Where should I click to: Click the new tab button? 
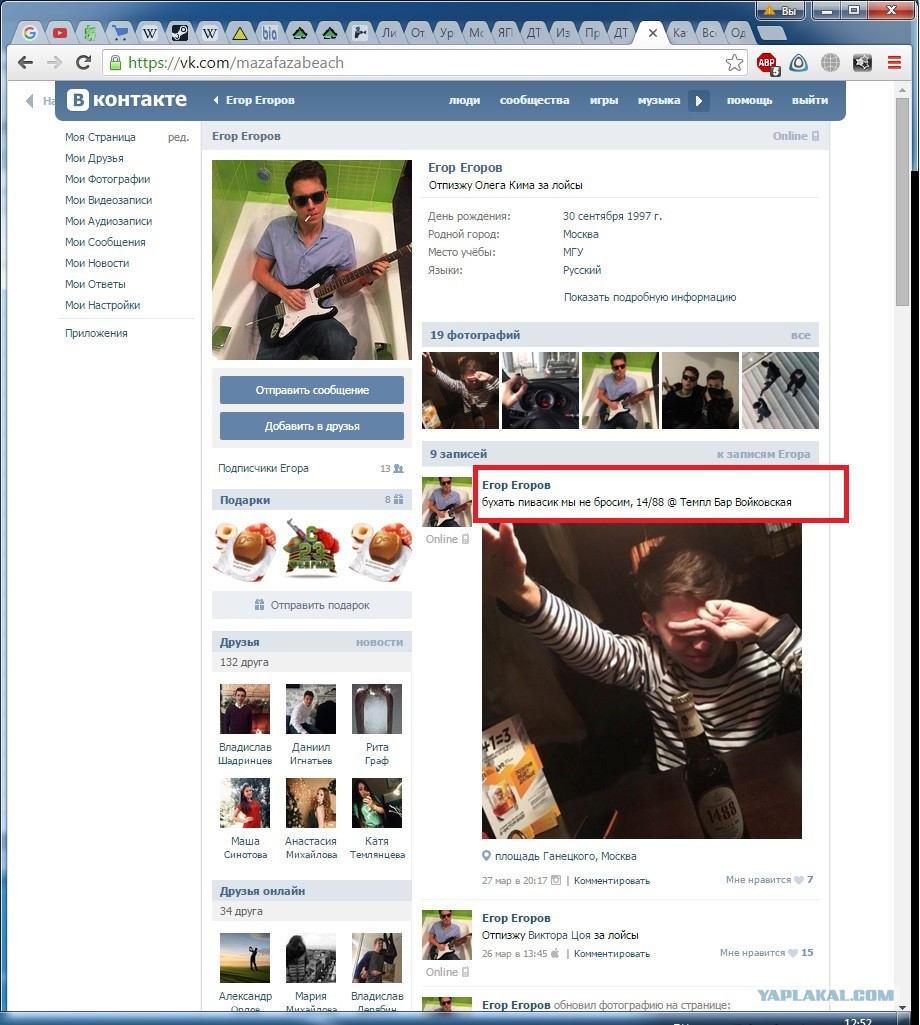(x=772, y=33)
